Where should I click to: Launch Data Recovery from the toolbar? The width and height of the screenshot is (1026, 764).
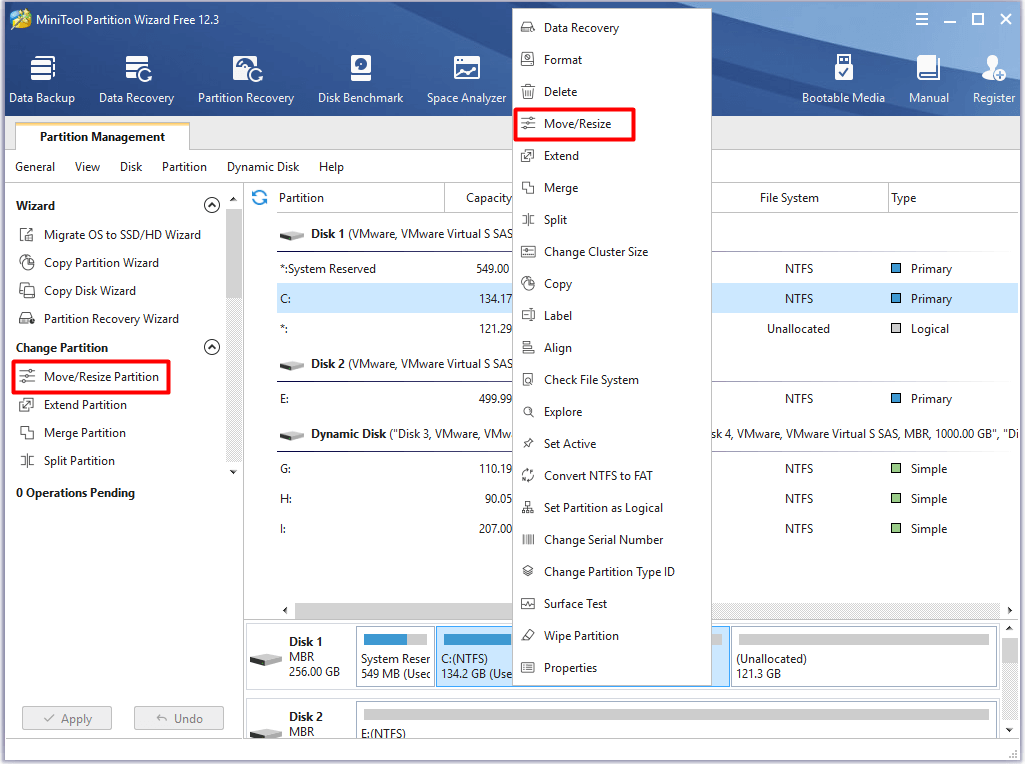click(137, 79)
